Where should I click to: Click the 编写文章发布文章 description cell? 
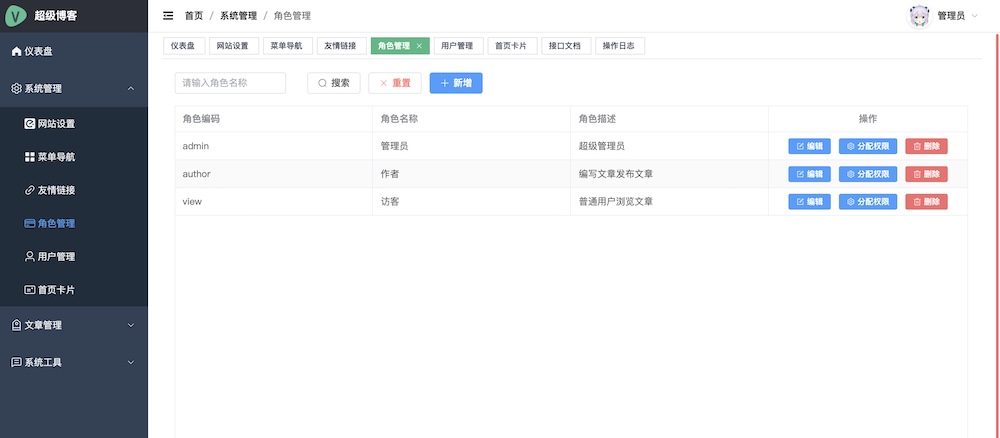point(669,174)
